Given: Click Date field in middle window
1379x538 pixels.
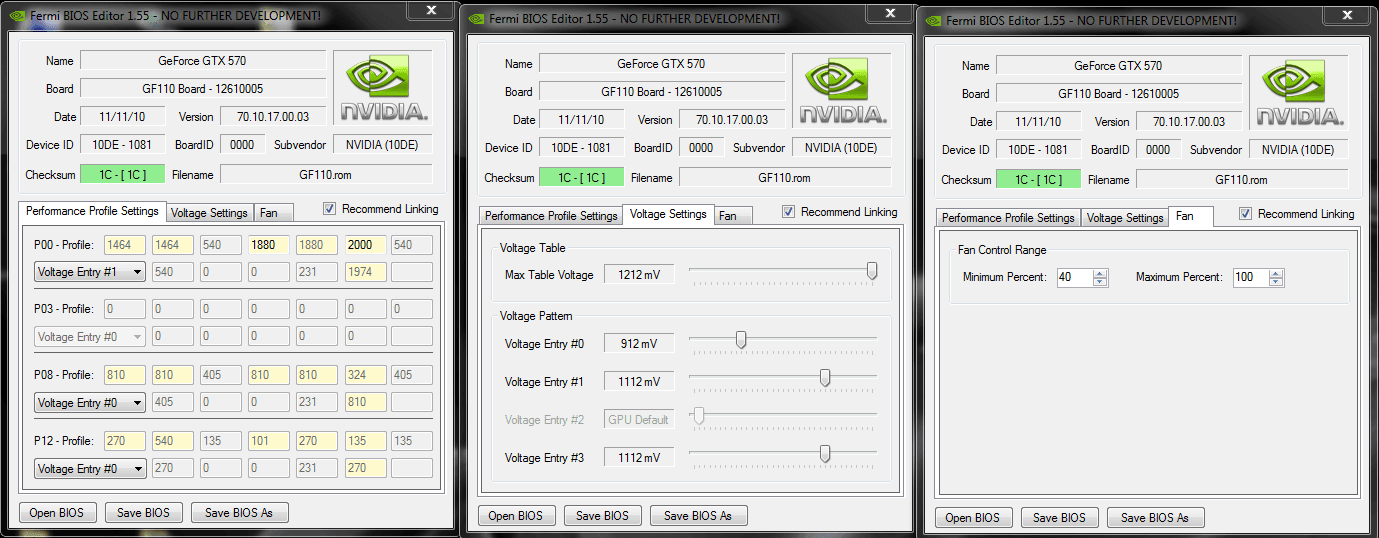Looking at the screenshot, I should pos(582,119).
